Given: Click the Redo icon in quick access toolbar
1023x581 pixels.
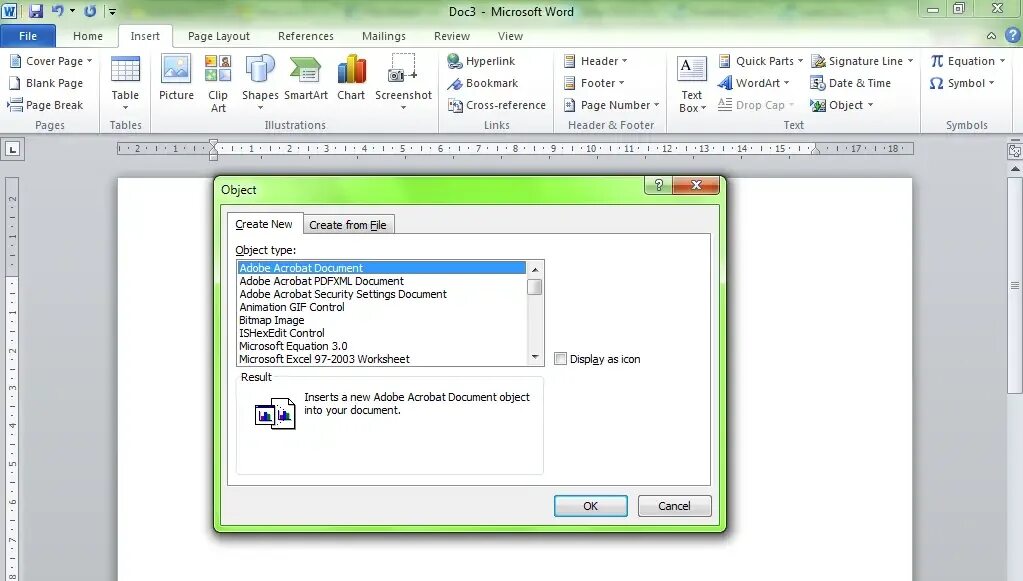Looking at the screenshot, I should [90, 11].
